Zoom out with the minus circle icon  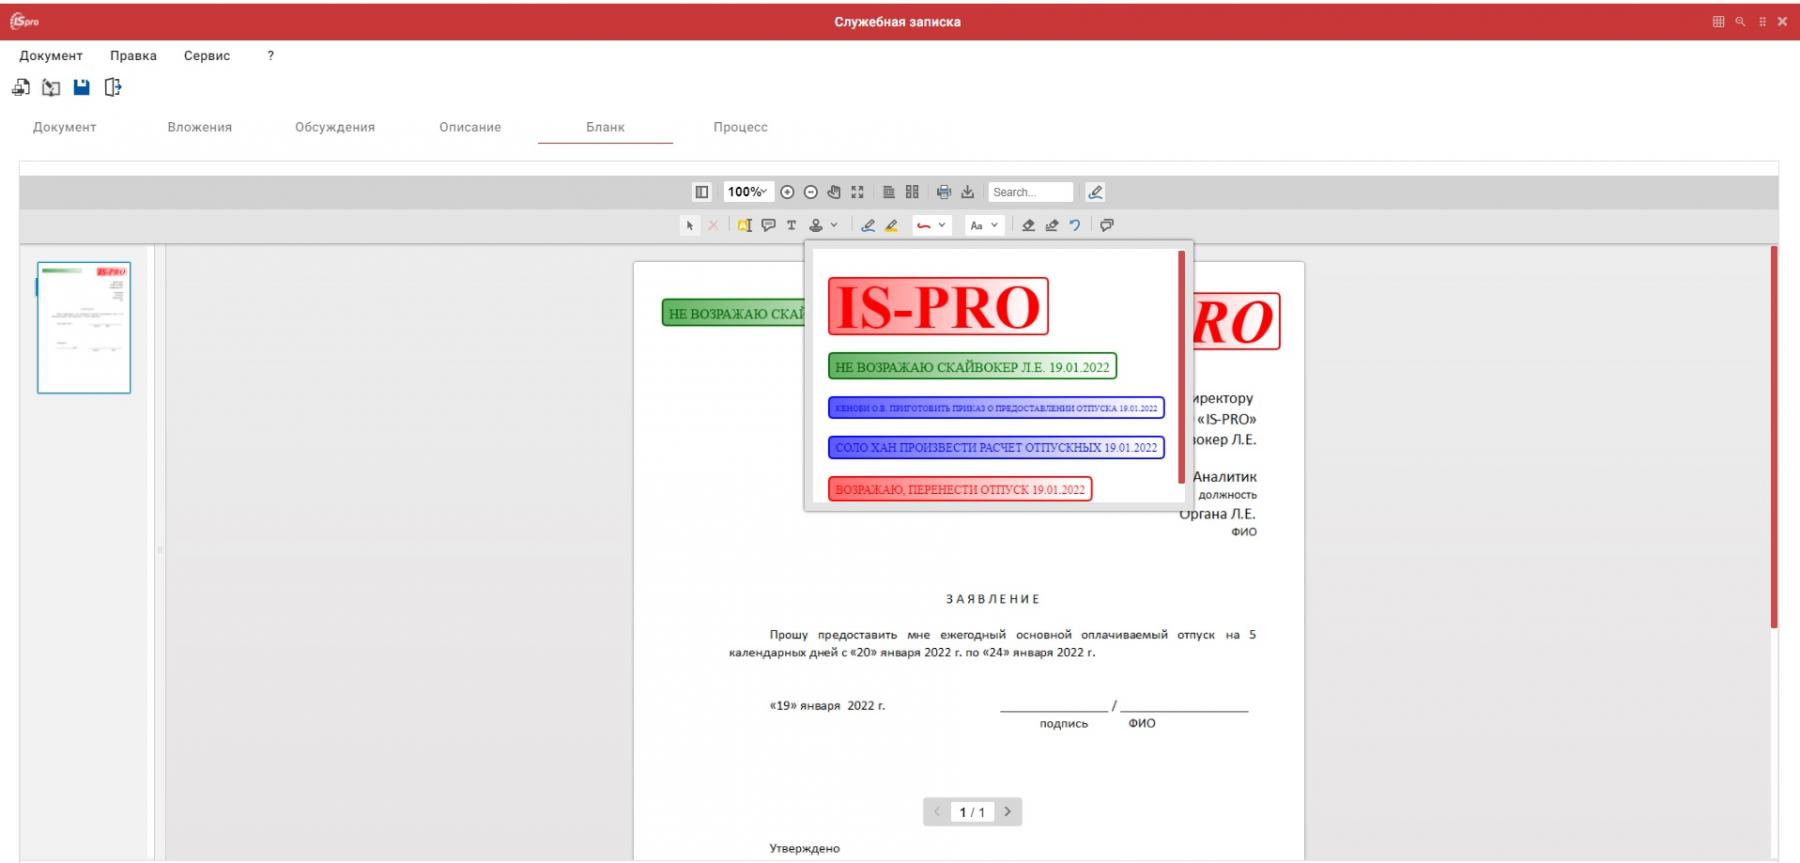click(x=811, y=192)
